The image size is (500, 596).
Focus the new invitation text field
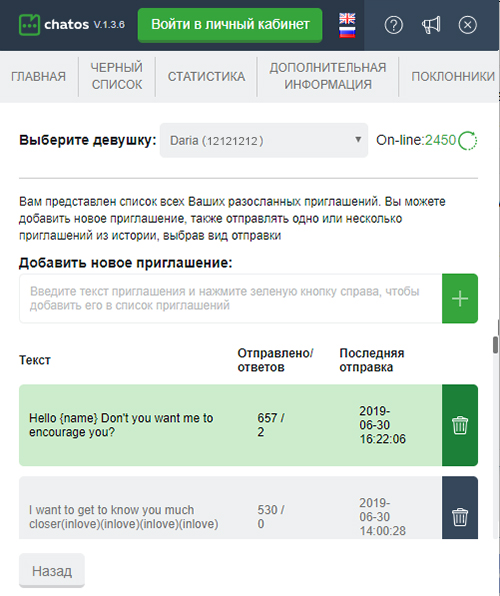click(x=230, y=298)
